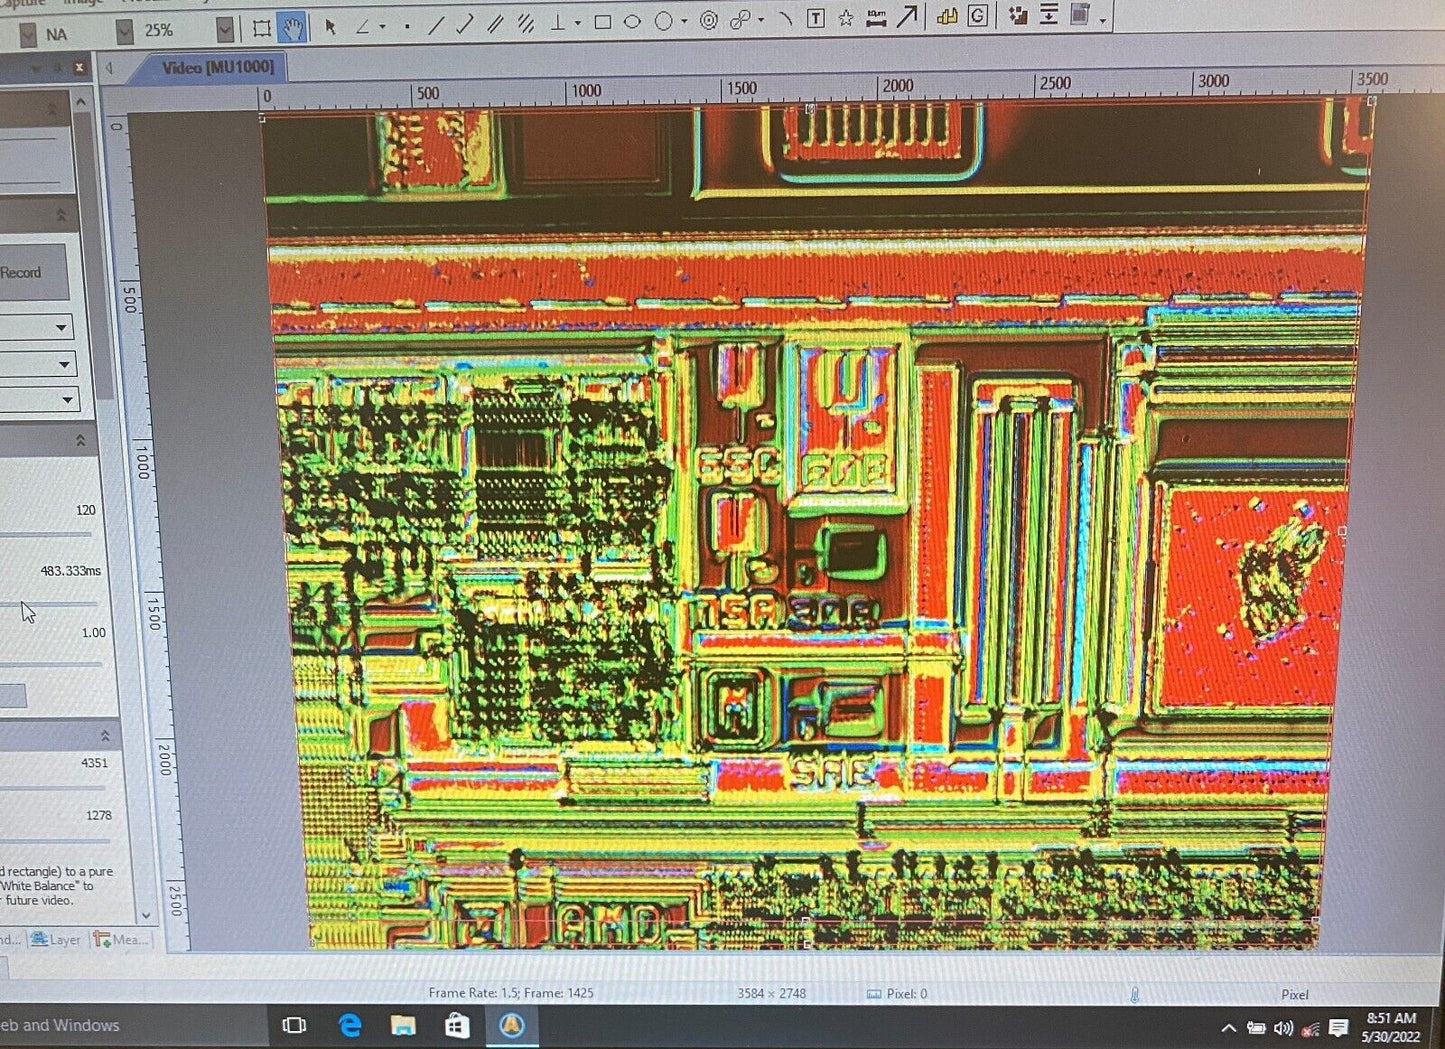The height and width of the screenshot is (1049, 1445).
Task: Select the straight line measurement tool
Action: pyautogui.click(x=435, y=26)
